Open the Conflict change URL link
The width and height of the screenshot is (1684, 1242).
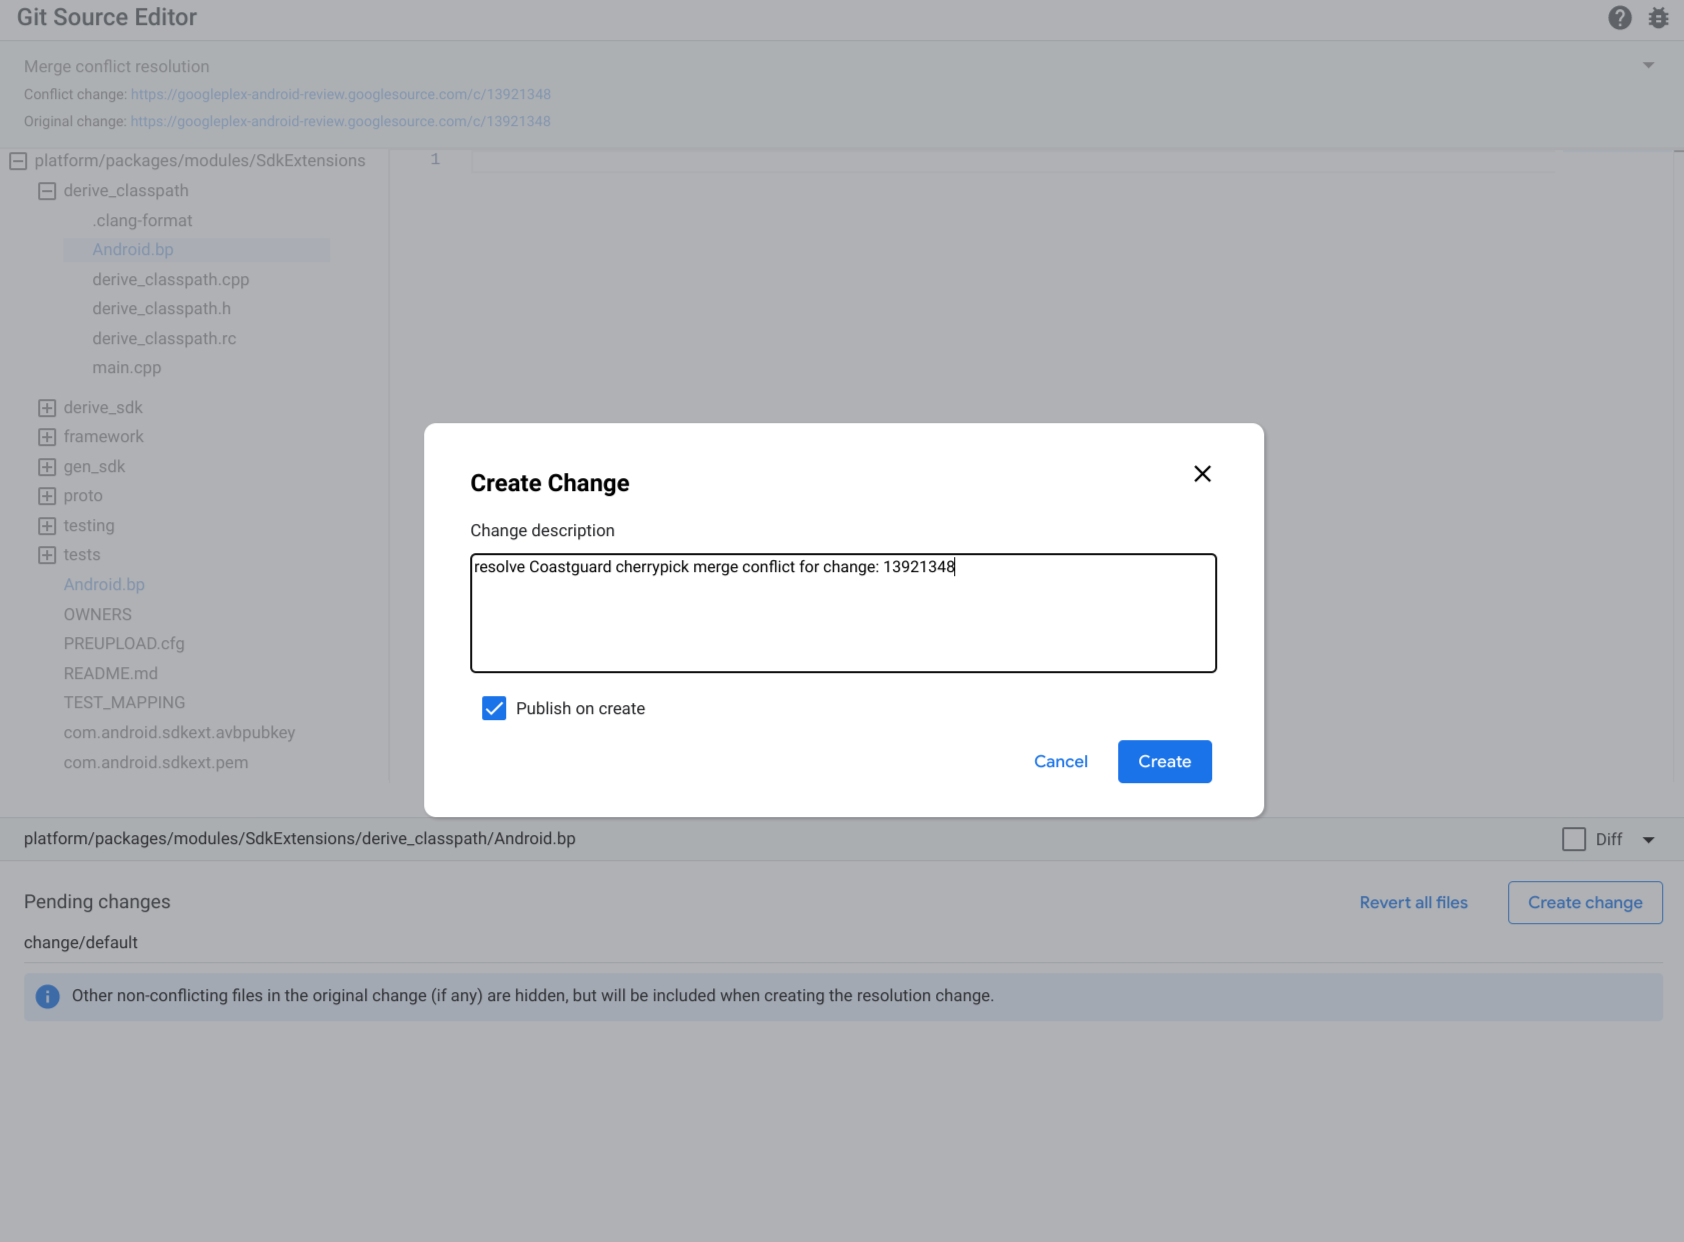[x=340, y=94]
